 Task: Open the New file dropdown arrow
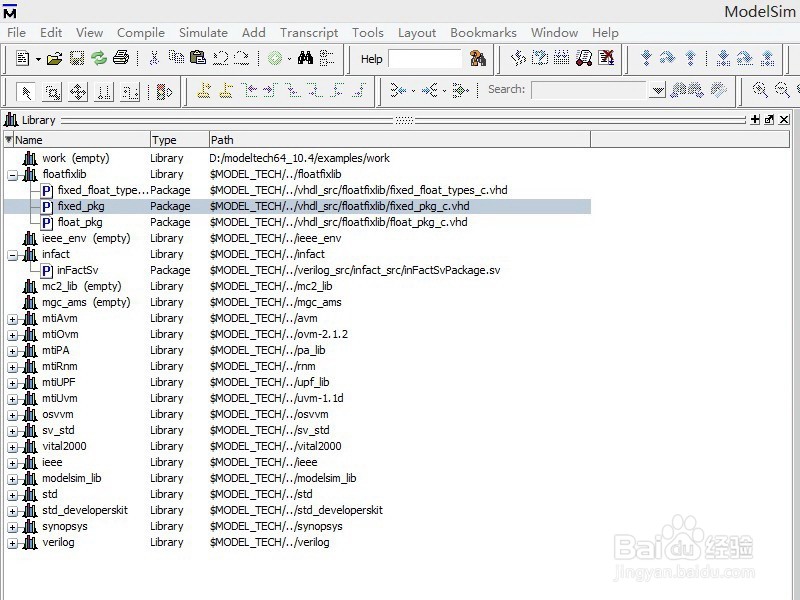pos(38,59)
